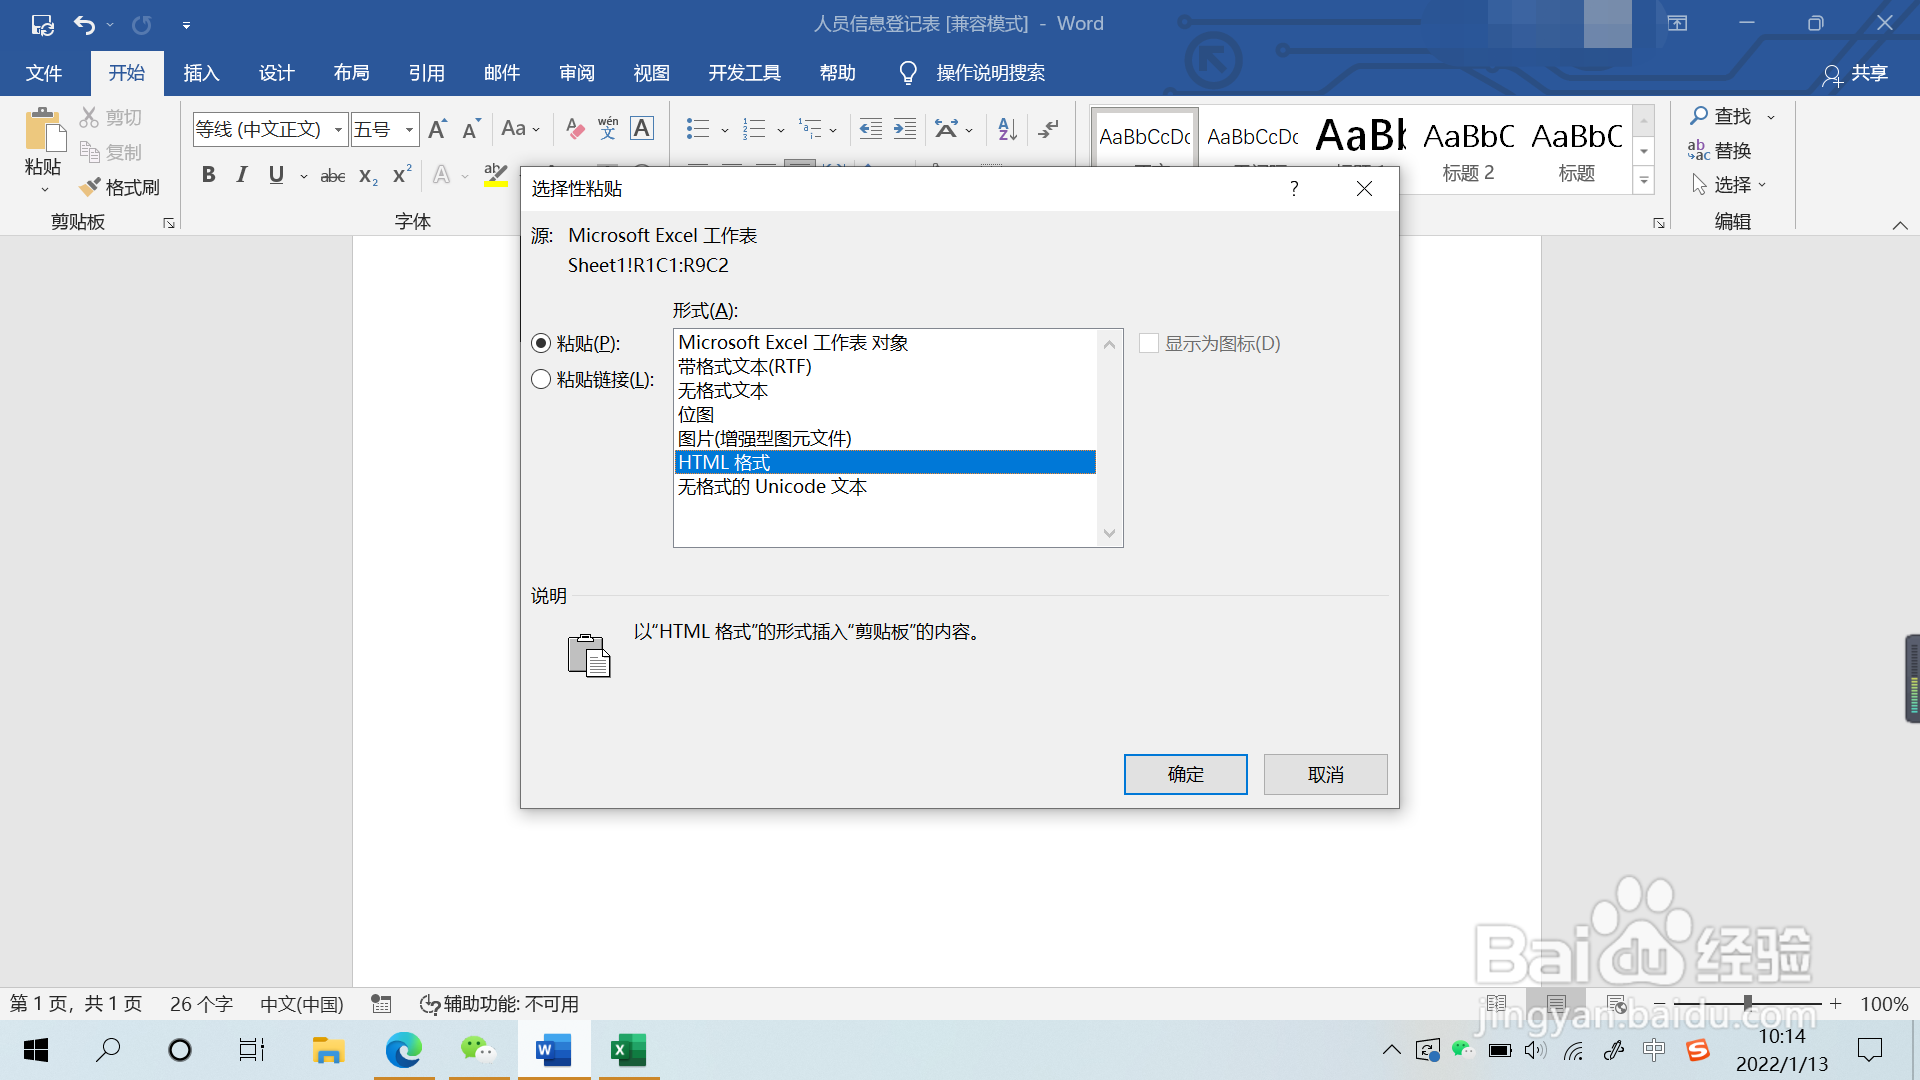
Task: Check the 显示为图标(D) checkbox
Action: click(x=1149, y=343)
